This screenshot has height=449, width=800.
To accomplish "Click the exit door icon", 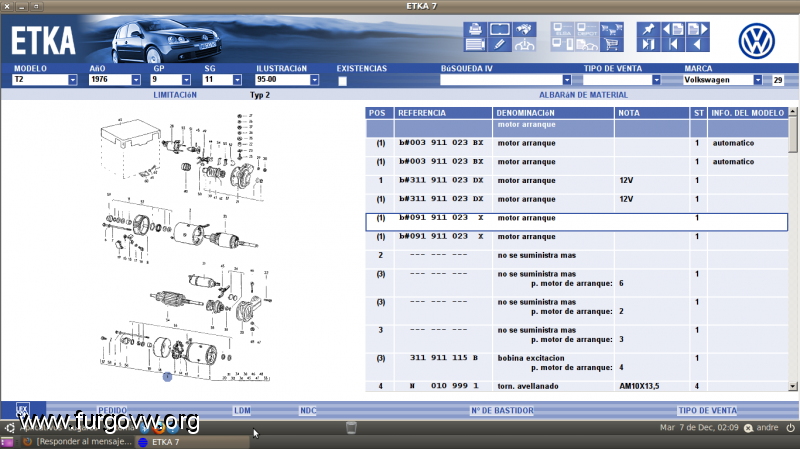I will click(648, 44).
